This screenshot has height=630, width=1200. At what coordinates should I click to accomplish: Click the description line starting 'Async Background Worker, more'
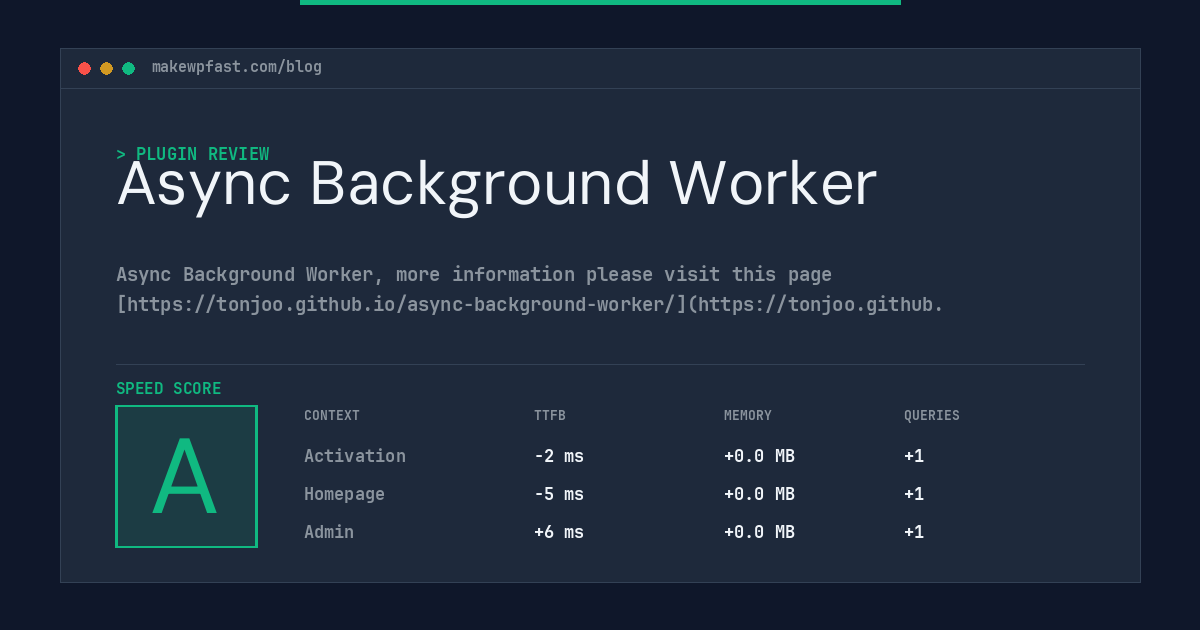[x=474, y=274]
